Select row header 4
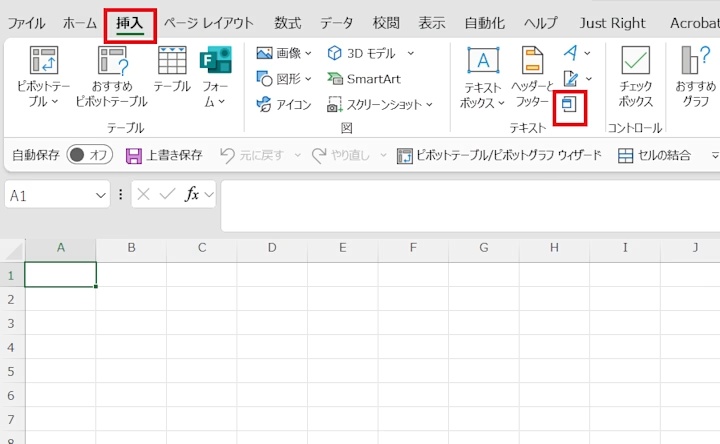 [x=11, y=347]
